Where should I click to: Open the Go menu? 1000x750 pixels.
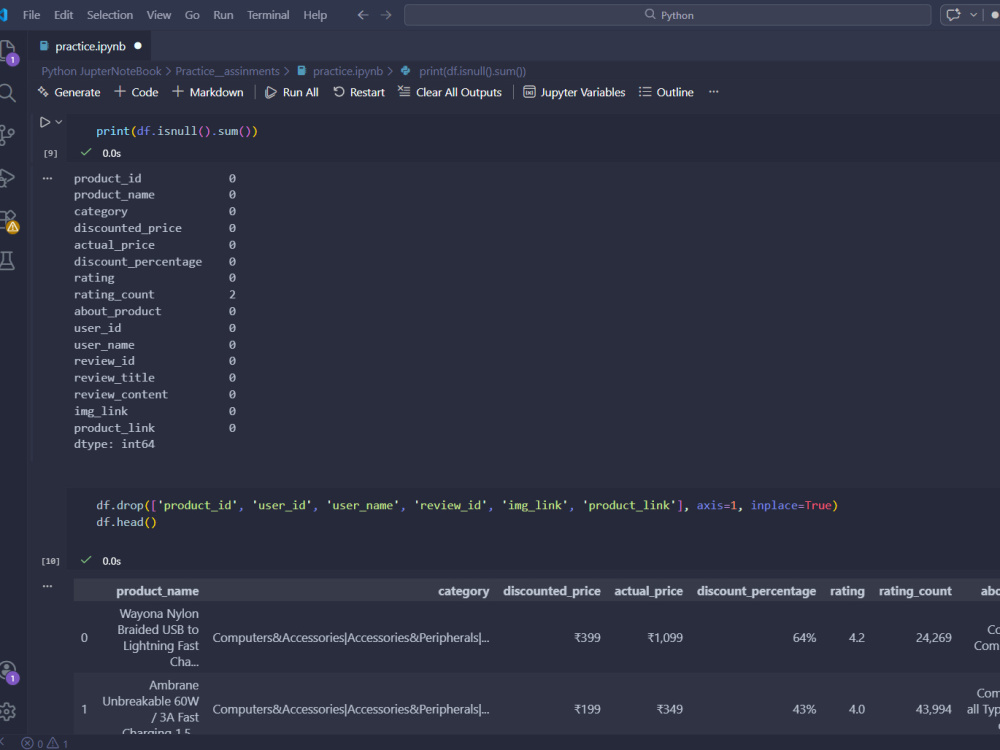[x=192, y=15]
